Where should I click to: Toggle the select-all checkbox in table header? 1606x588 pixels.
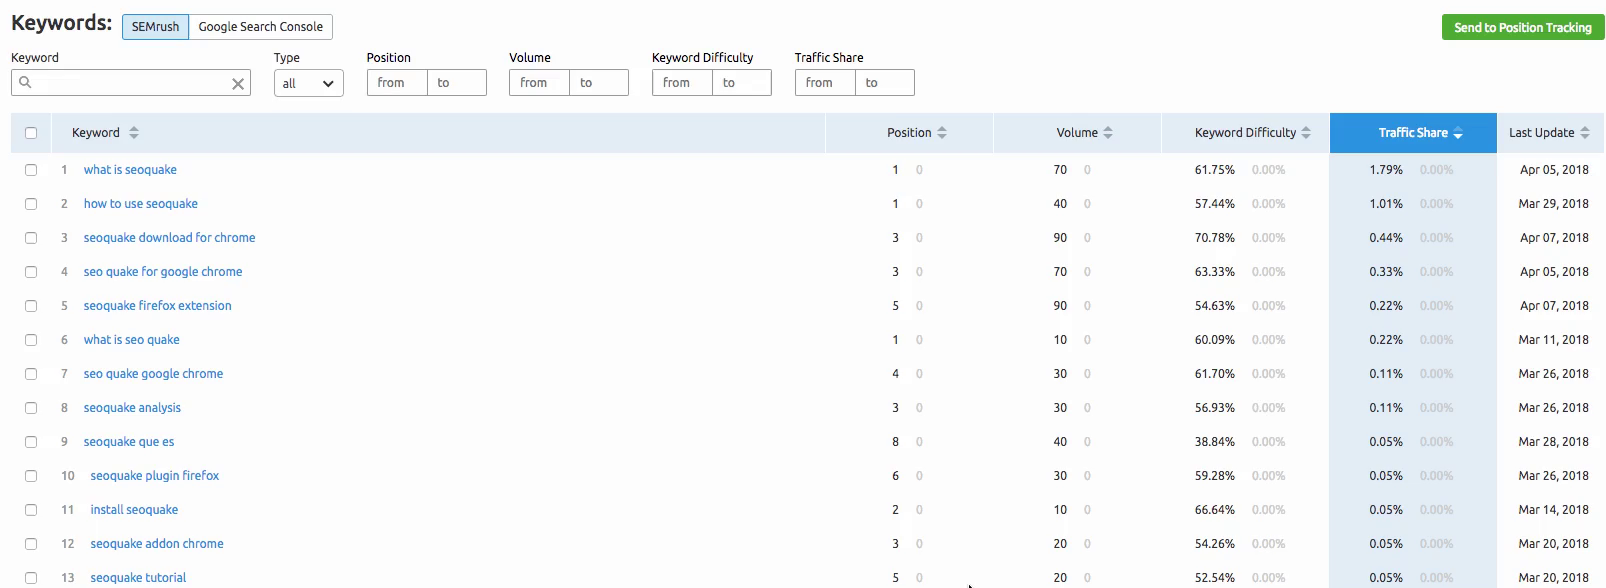(31, 133)
